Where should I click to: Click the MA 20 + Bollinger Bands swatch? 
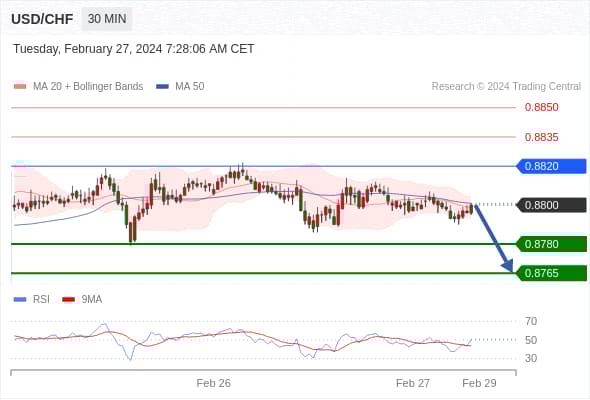coord(20,87)
